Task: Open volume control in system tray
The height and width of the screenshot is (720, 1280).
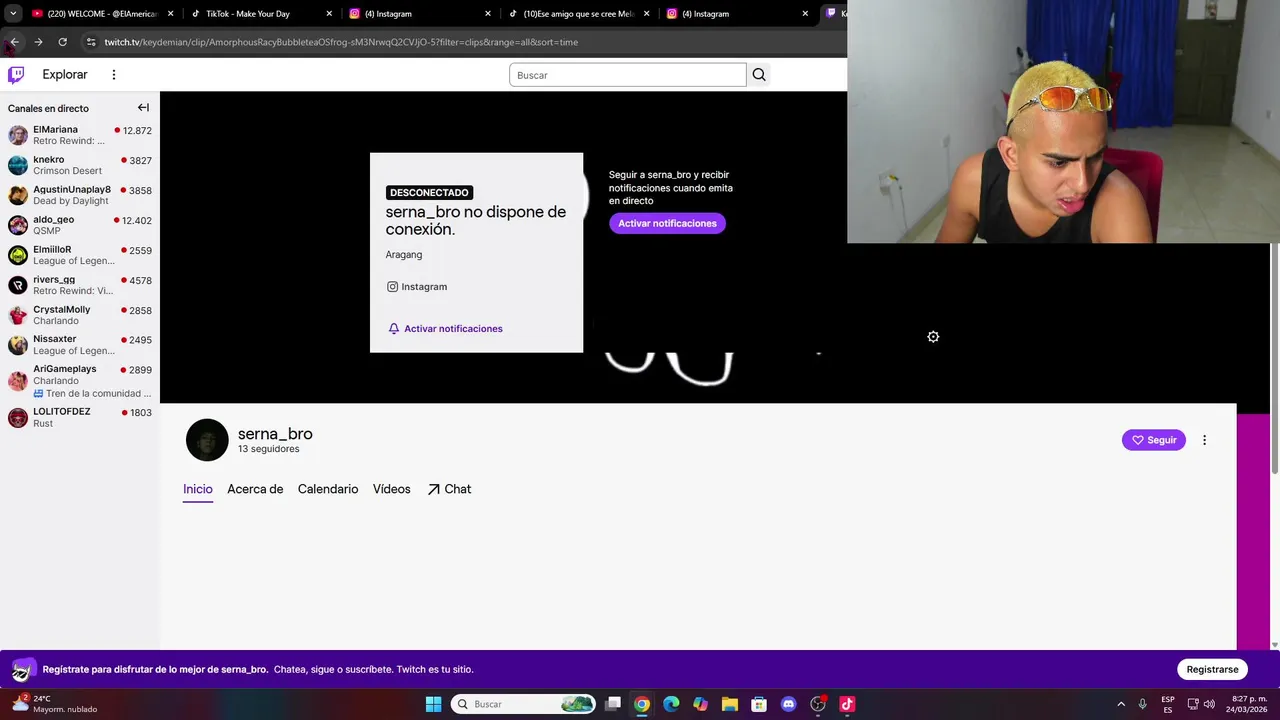Action: pyautogui.click(x=1209, y=704)
